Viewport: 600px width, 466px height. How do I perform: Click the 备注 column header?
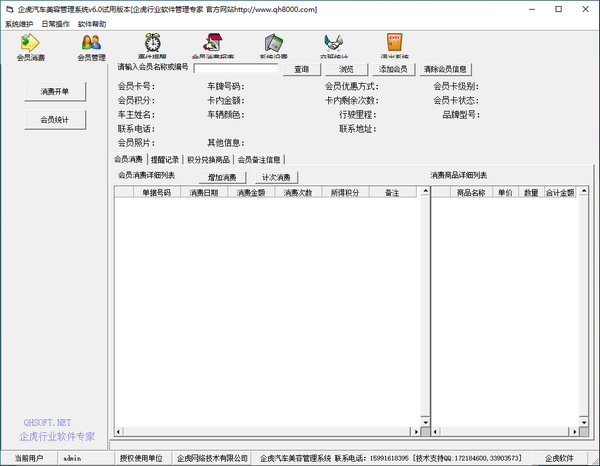click(393, 192)
